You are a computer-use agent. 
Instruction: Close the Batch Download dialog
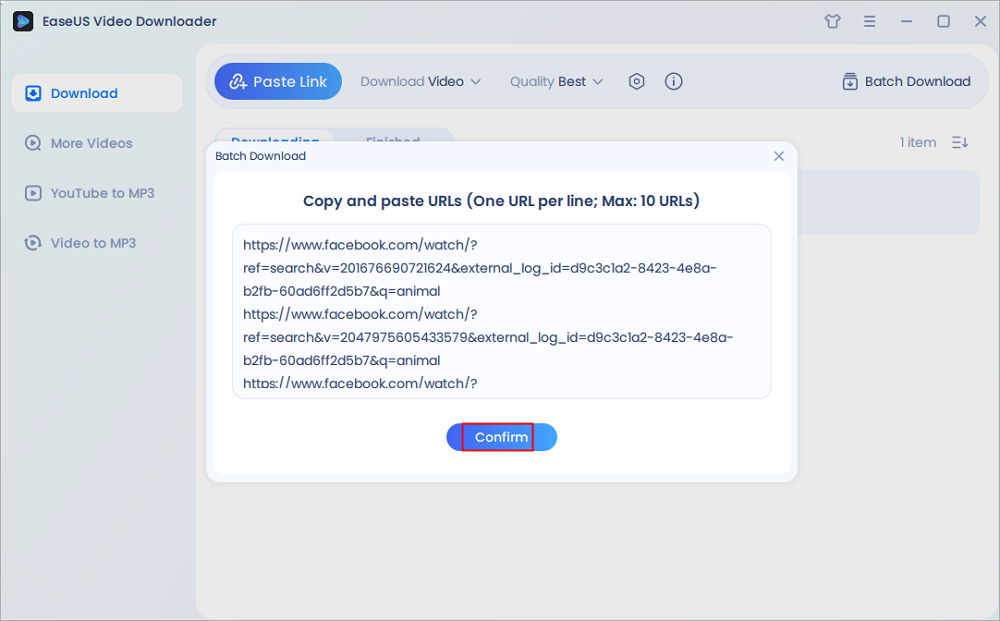click(x=779, y=156)
